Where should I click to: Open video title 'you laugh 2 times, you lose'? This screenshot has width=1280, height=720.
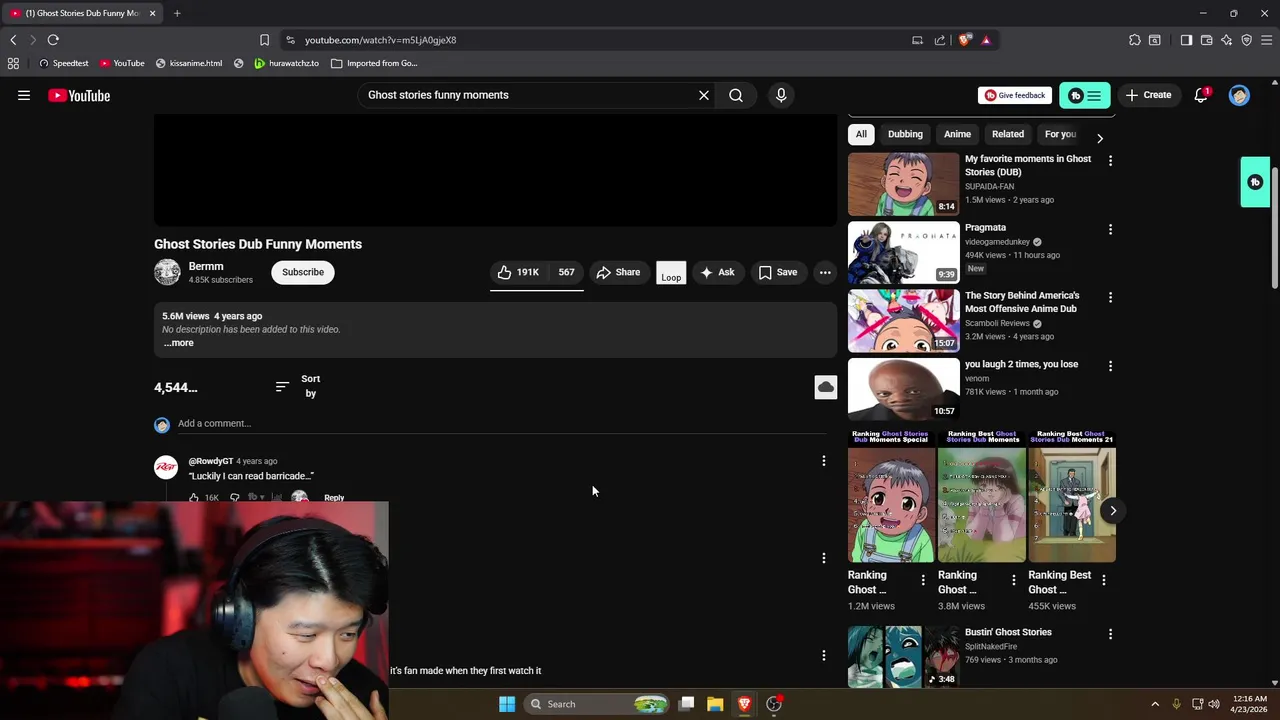coord(1021,364)
